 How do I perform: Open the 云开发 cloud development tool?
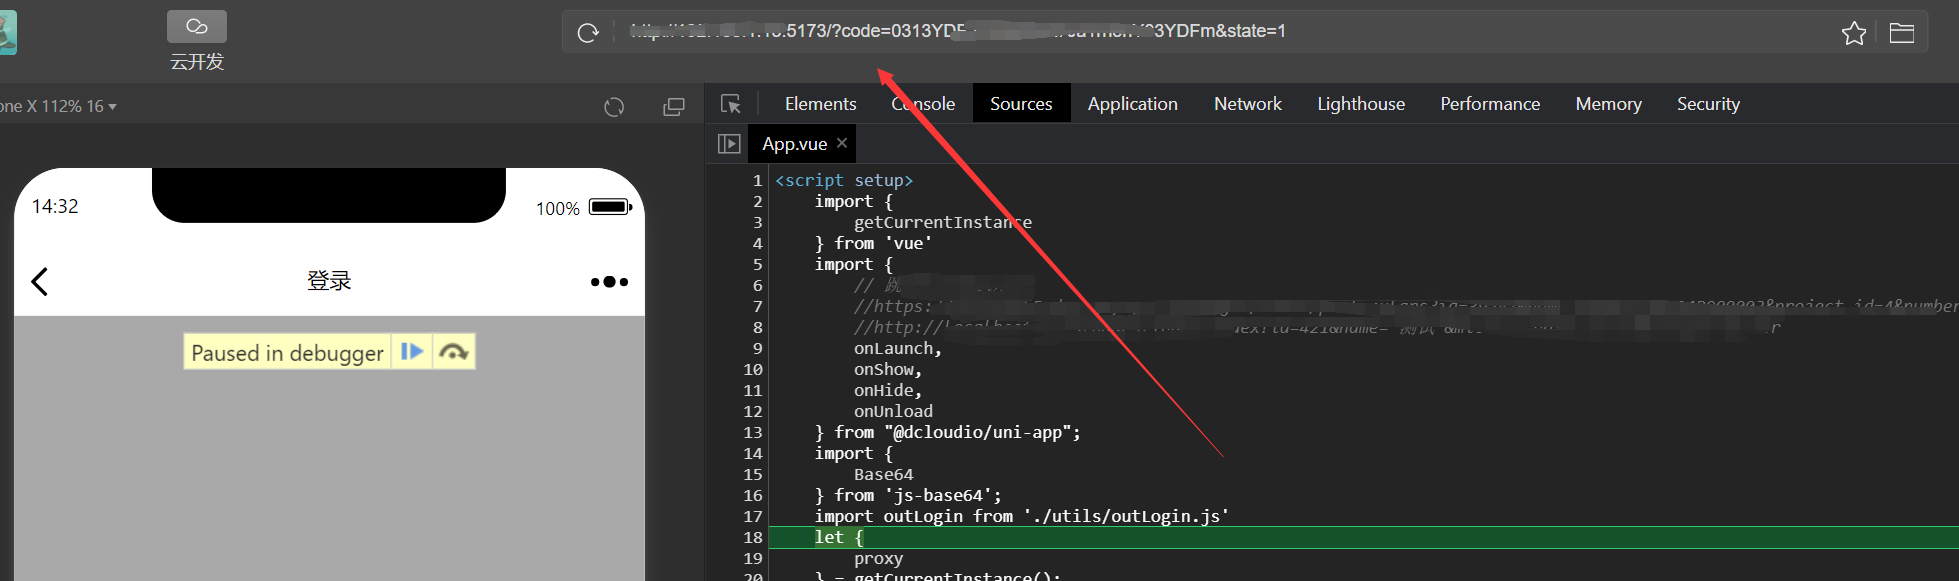click(197, 42)
